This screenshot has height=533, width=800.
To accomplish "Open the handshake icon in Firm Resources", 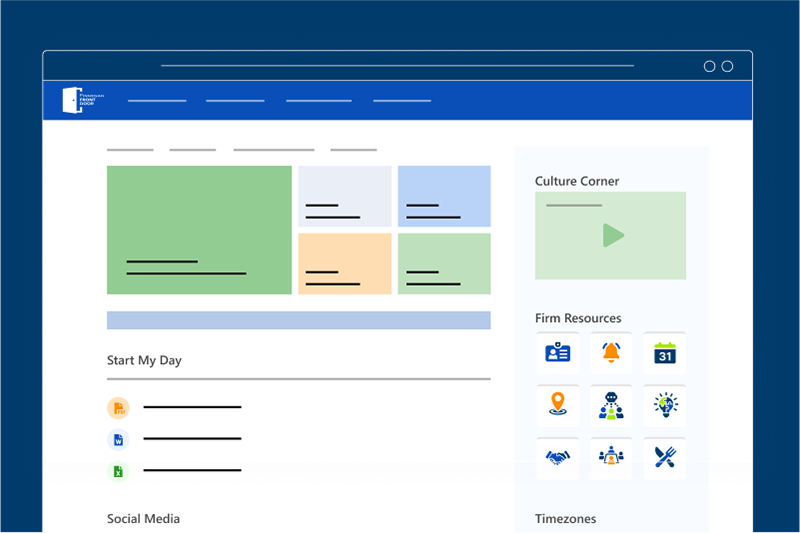I will tap(558, 458).
